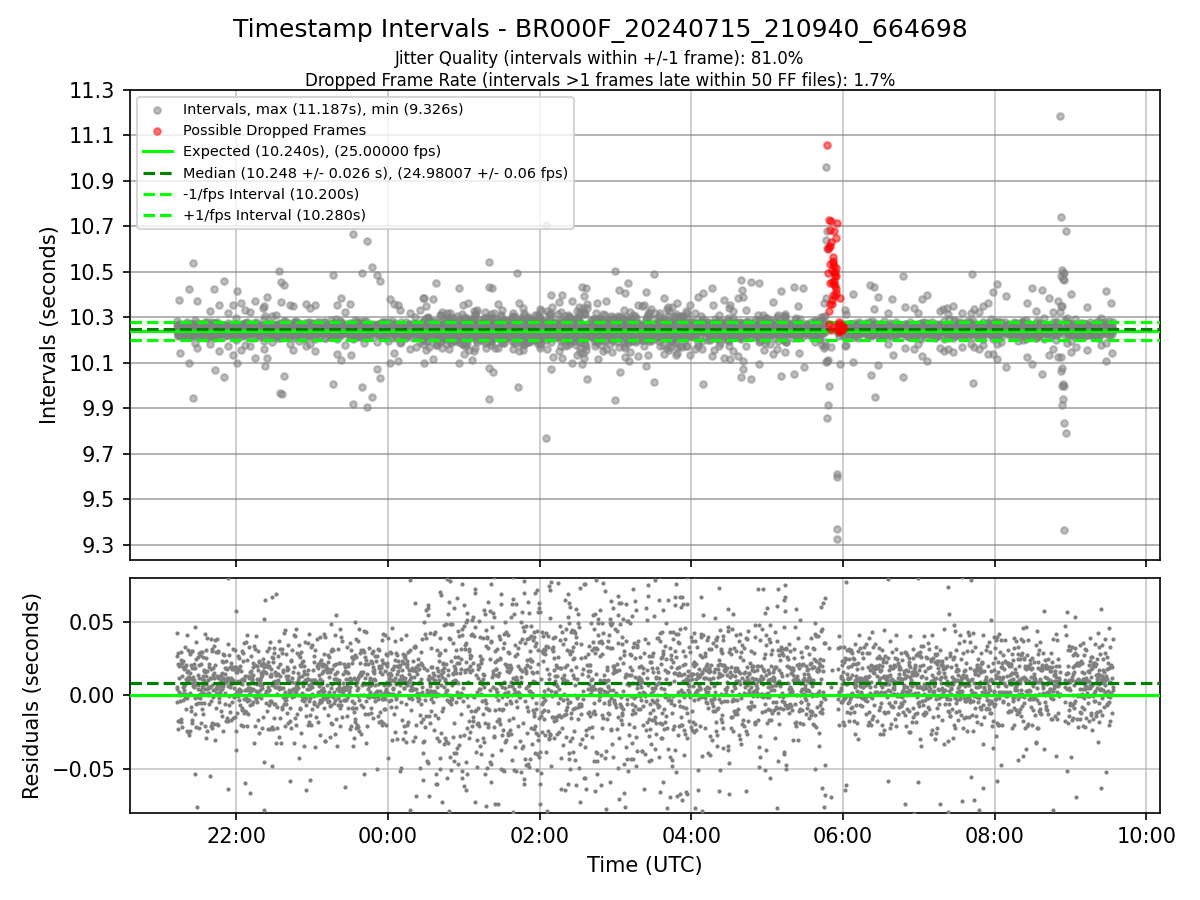Image resolution: width=1200 pixels, height=900 pixels.
Task: Click the 9.7 tick label on intervals axis
Action: [x=98, y=454]
